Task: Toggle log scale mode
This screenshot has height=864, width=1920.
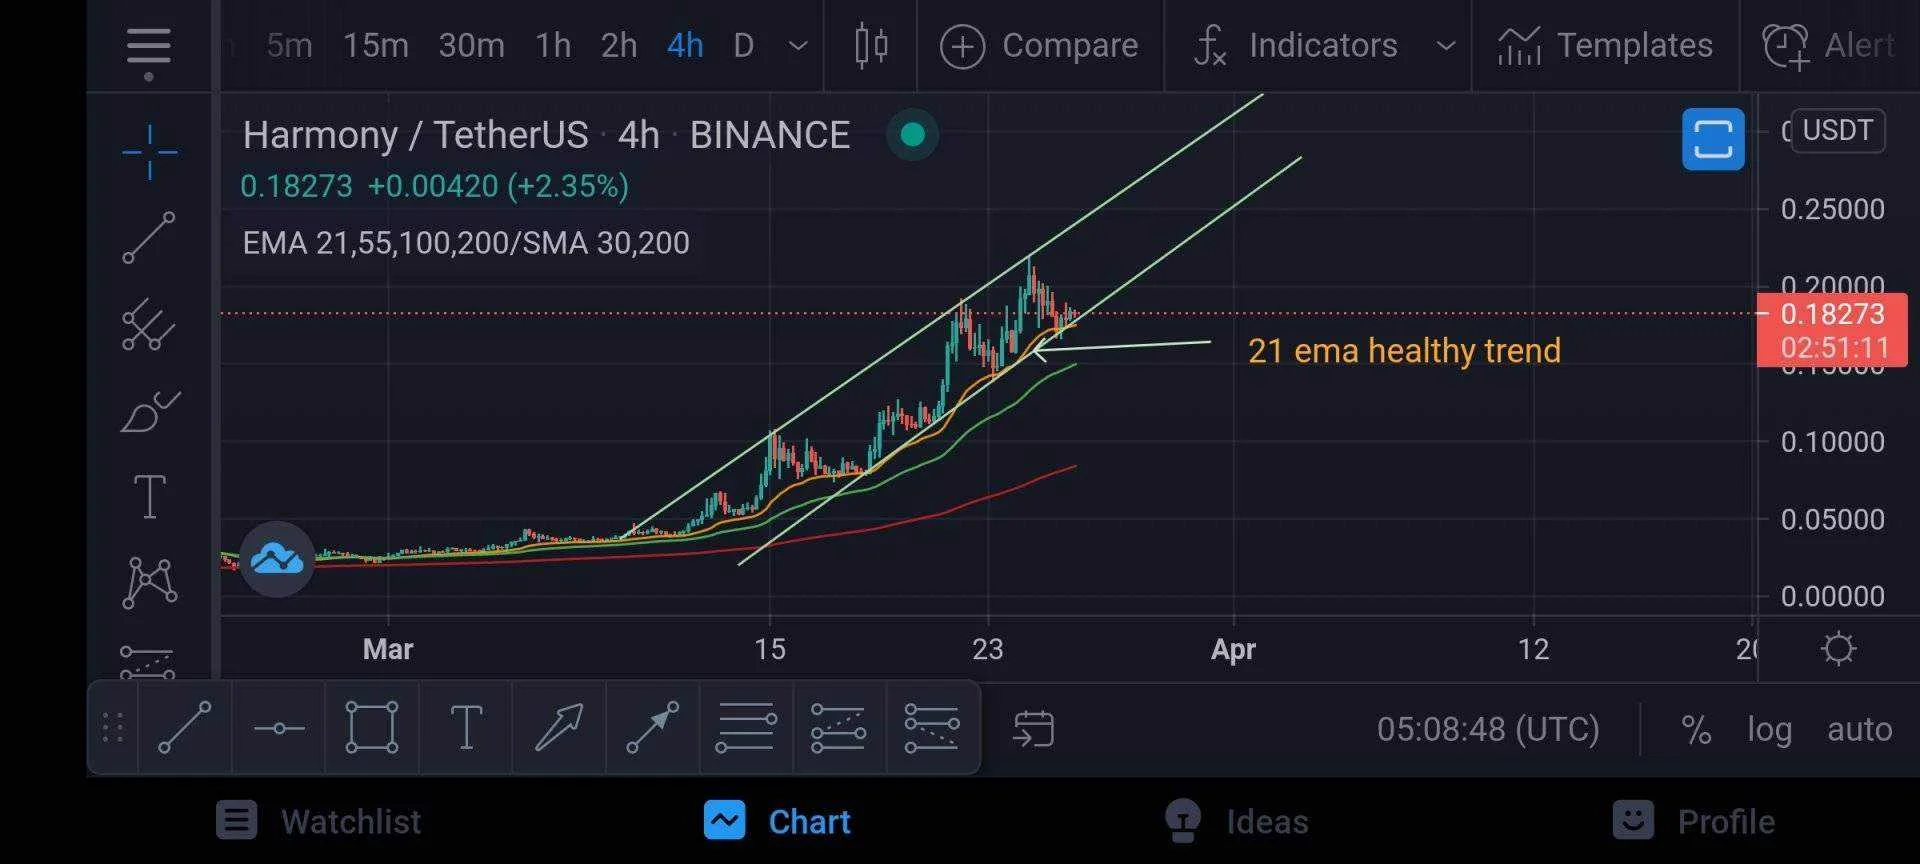Action: (1769, 730)
